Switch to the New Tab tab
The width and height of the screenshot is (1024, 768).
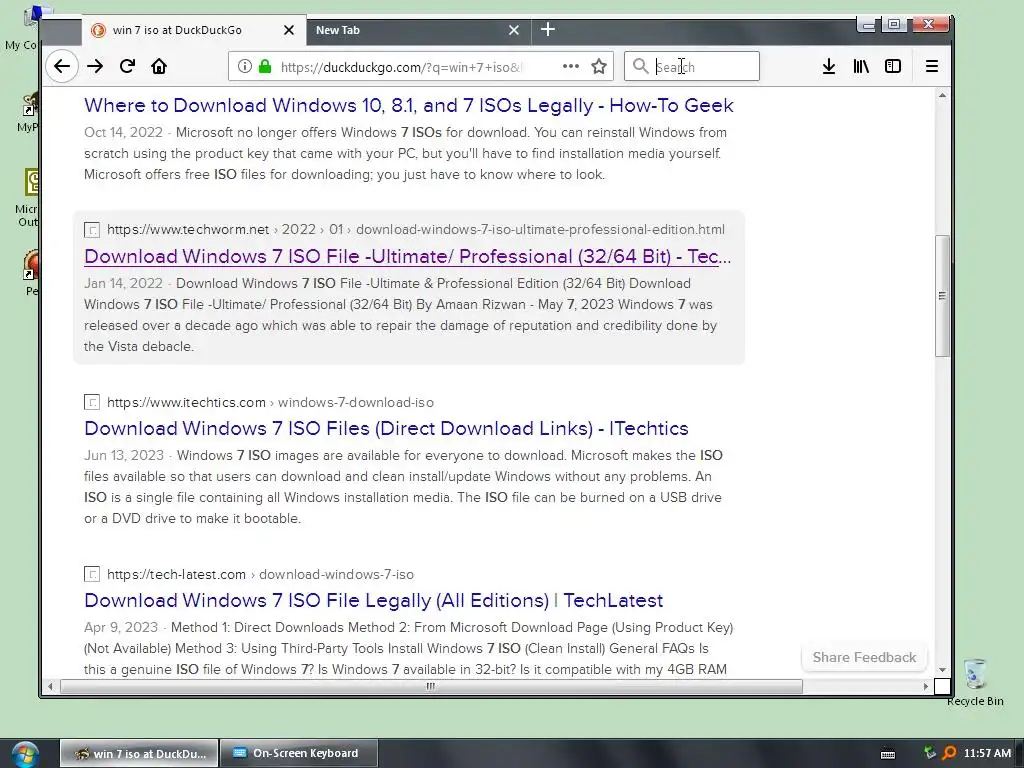(x=418, y=30)
